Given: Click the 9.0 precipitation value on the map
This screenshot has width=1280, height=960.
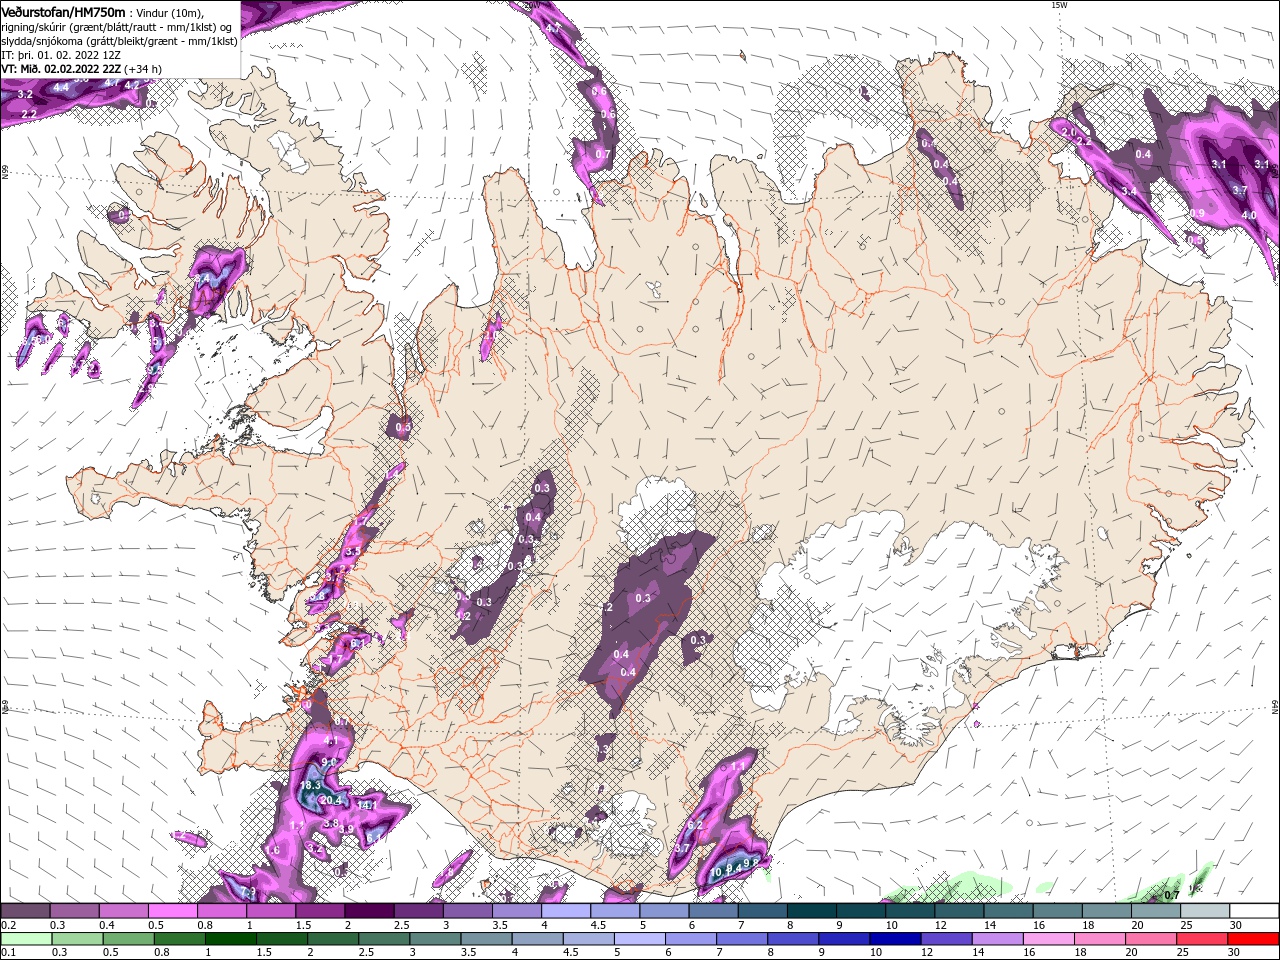Looking at the screenshot, I should click(x=329, y=762).
